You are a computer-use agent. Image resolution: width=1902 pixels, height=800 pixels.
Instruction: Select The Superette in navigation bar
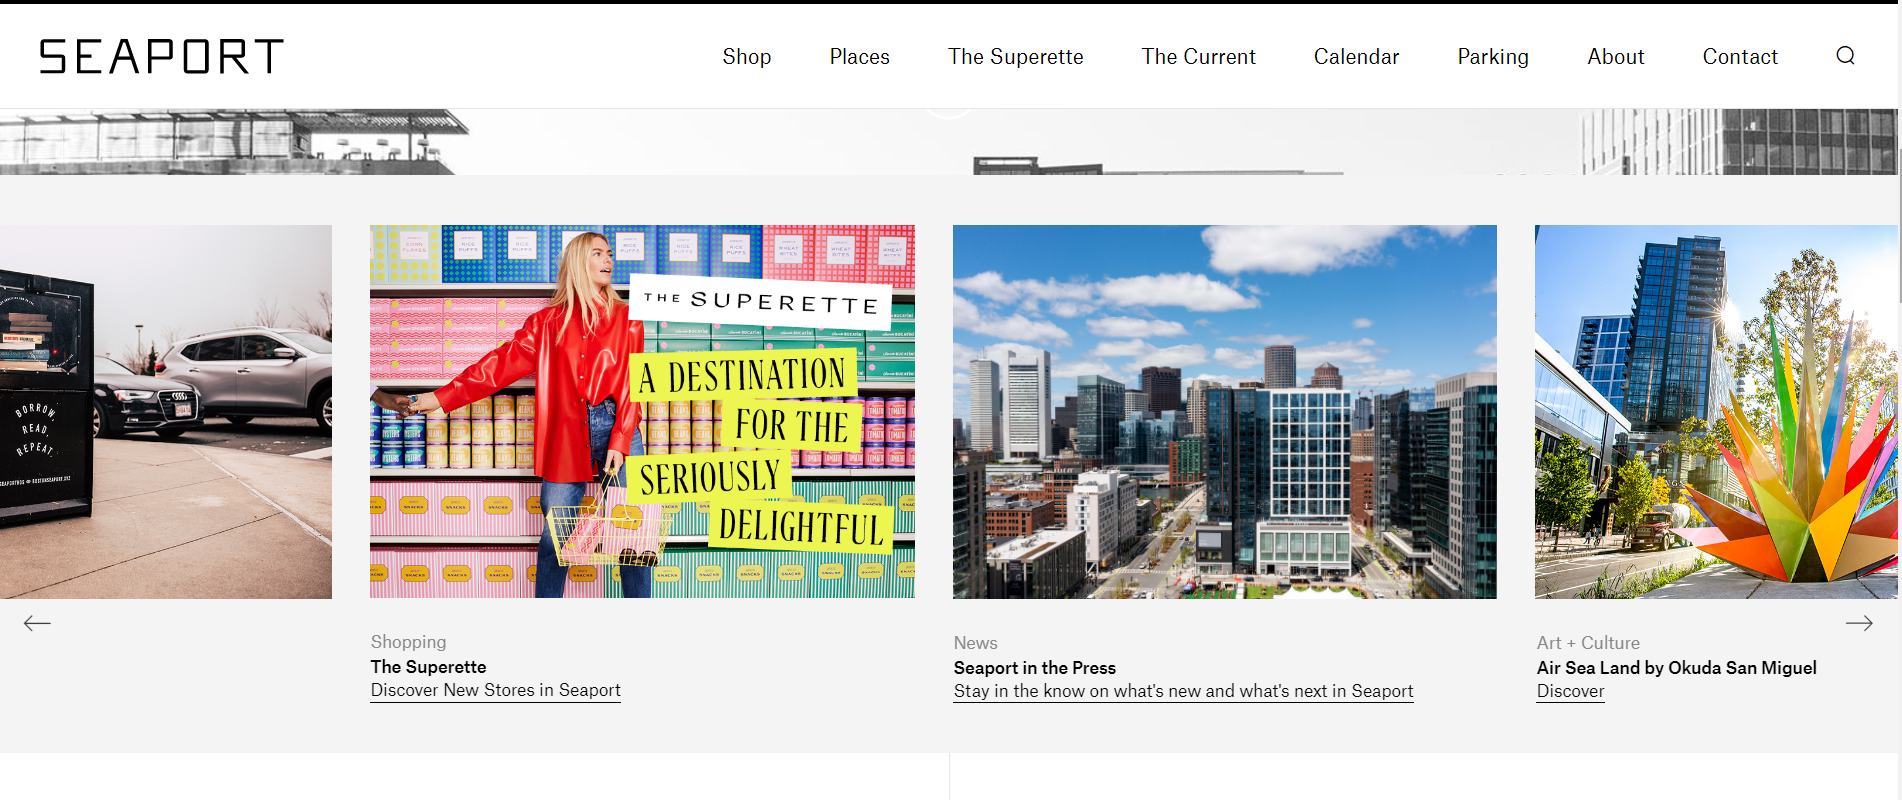click(x=1016, y=57)
